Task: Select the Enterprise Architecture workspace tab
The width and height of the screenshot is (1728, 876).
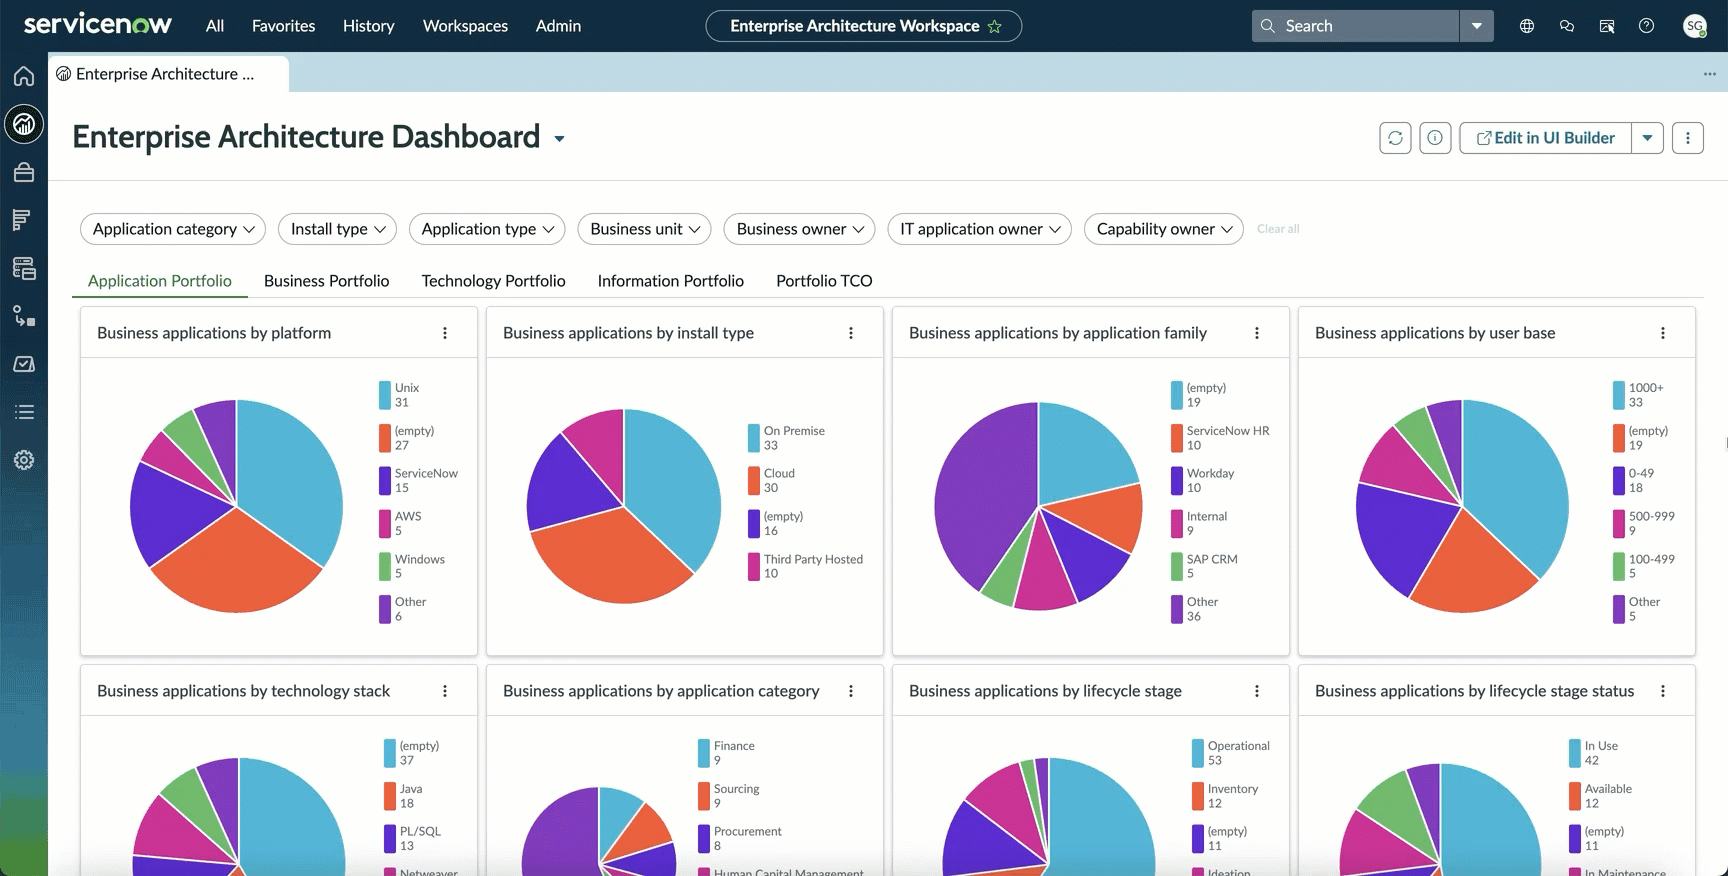Action: (168, 74)
